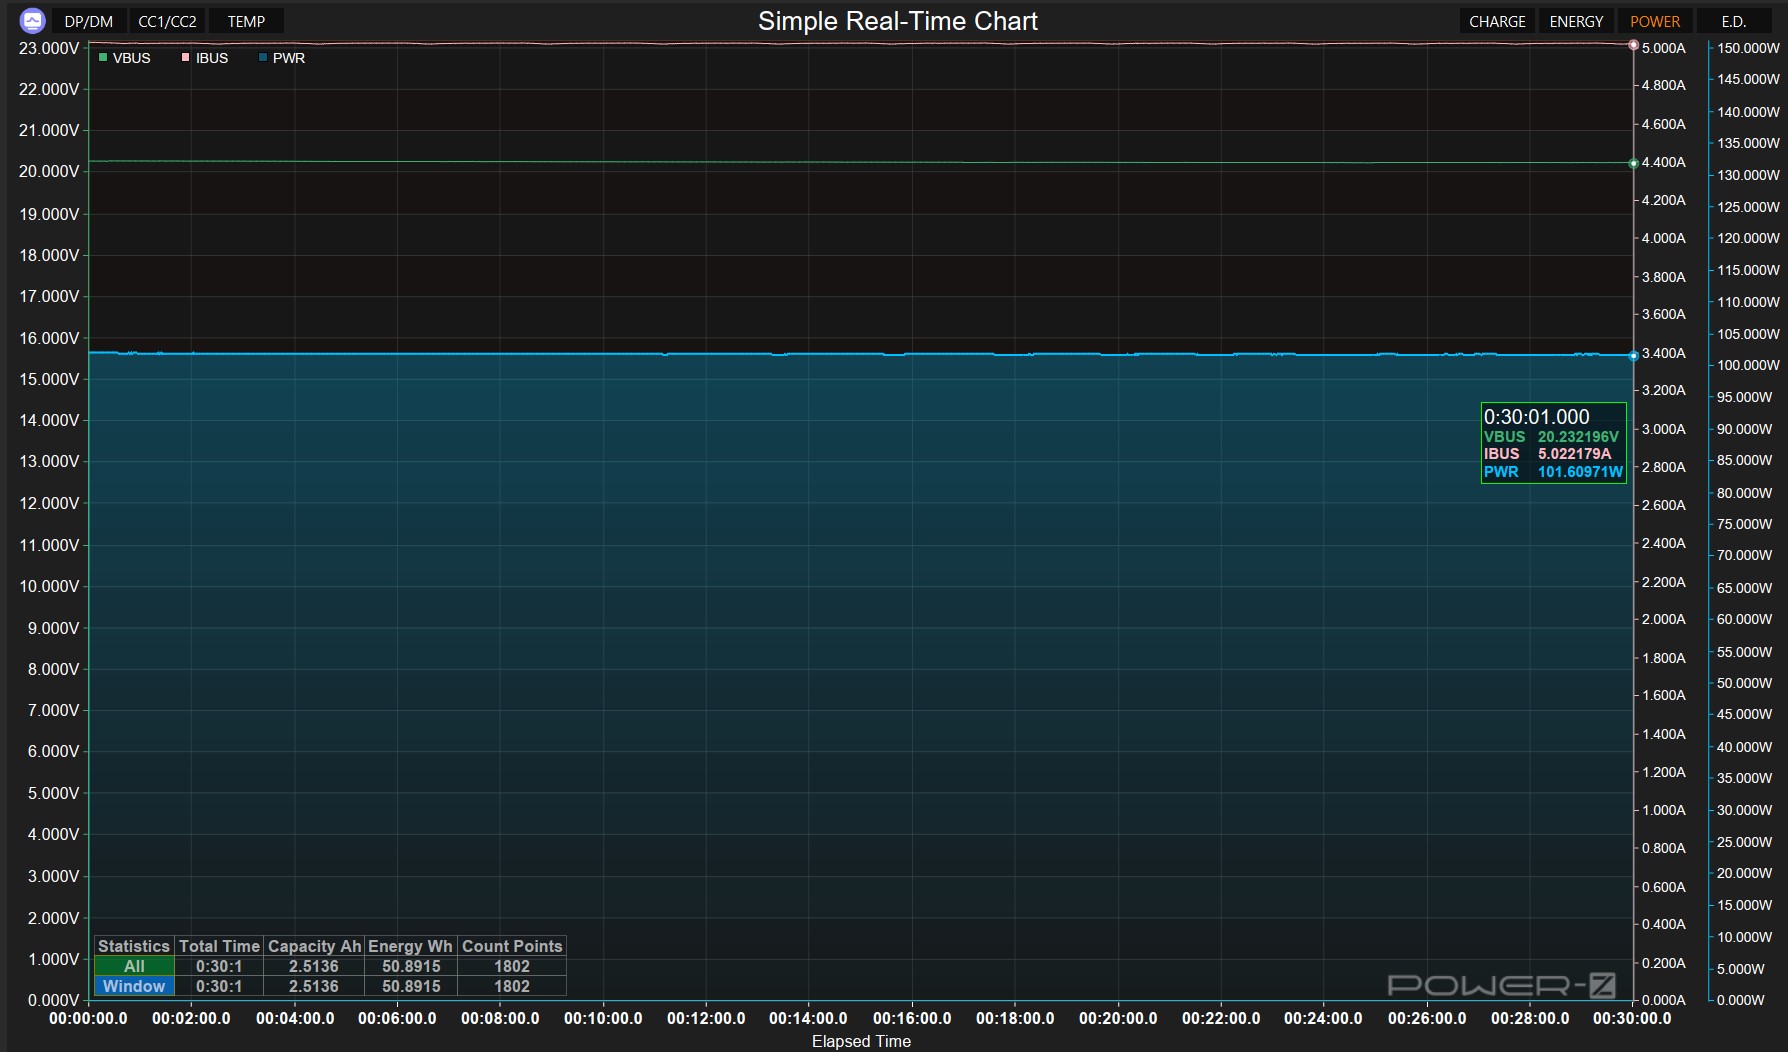Select the Window statistics row
The width and height of the screenshot is (1788, 1052).
134,986
